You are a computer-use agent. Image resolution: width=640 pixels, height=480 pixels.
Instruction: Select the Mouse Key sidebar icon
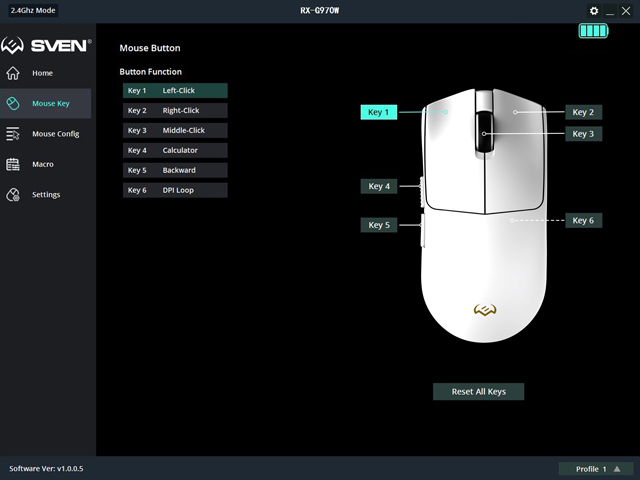pos(13,103)
